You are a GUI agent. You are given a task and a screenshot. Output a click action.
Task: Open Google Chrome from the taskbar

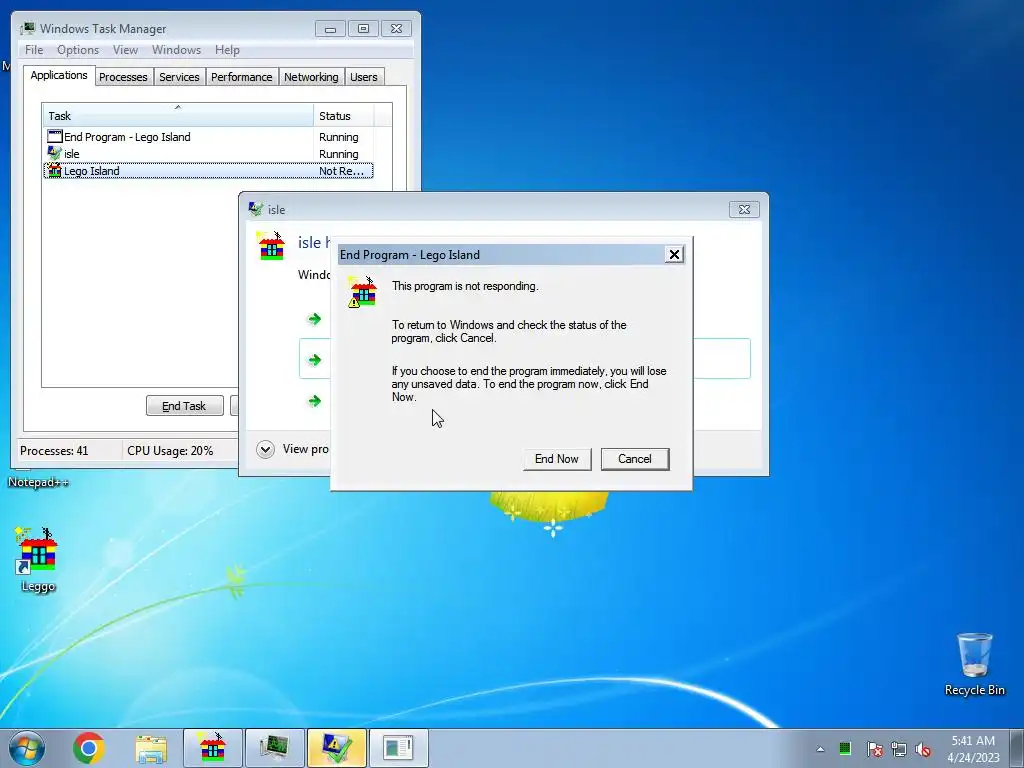[x=89, y=748]
